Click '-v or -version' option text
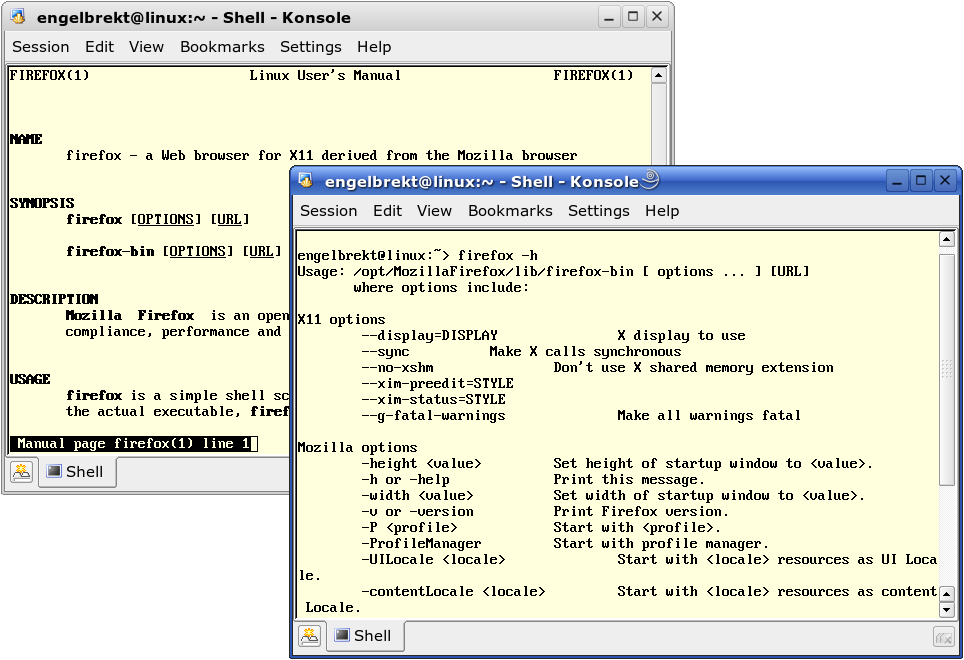The height and width of the screenshot is (660, 964). 417,511
